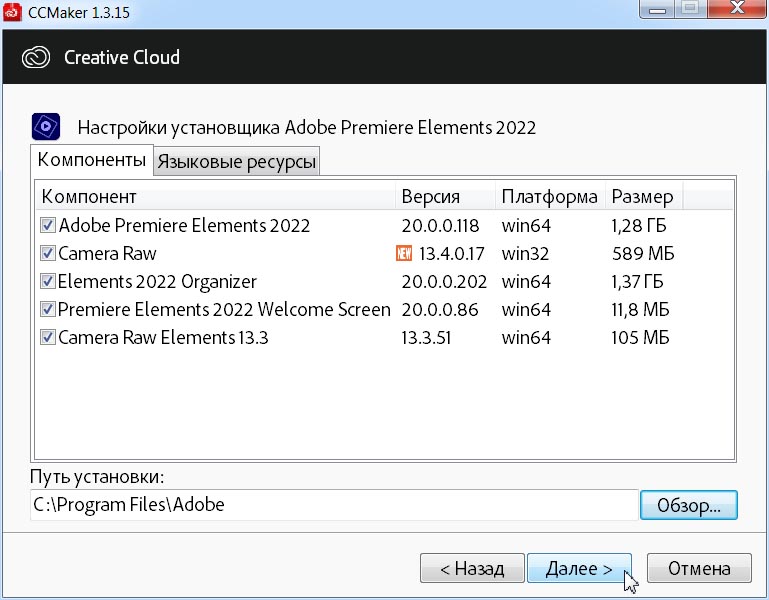Uncheck the Adobe Premiere Elements 2022 component
Image resolution: width=769 pixels, height=600 pixels.
pos(48,225)
